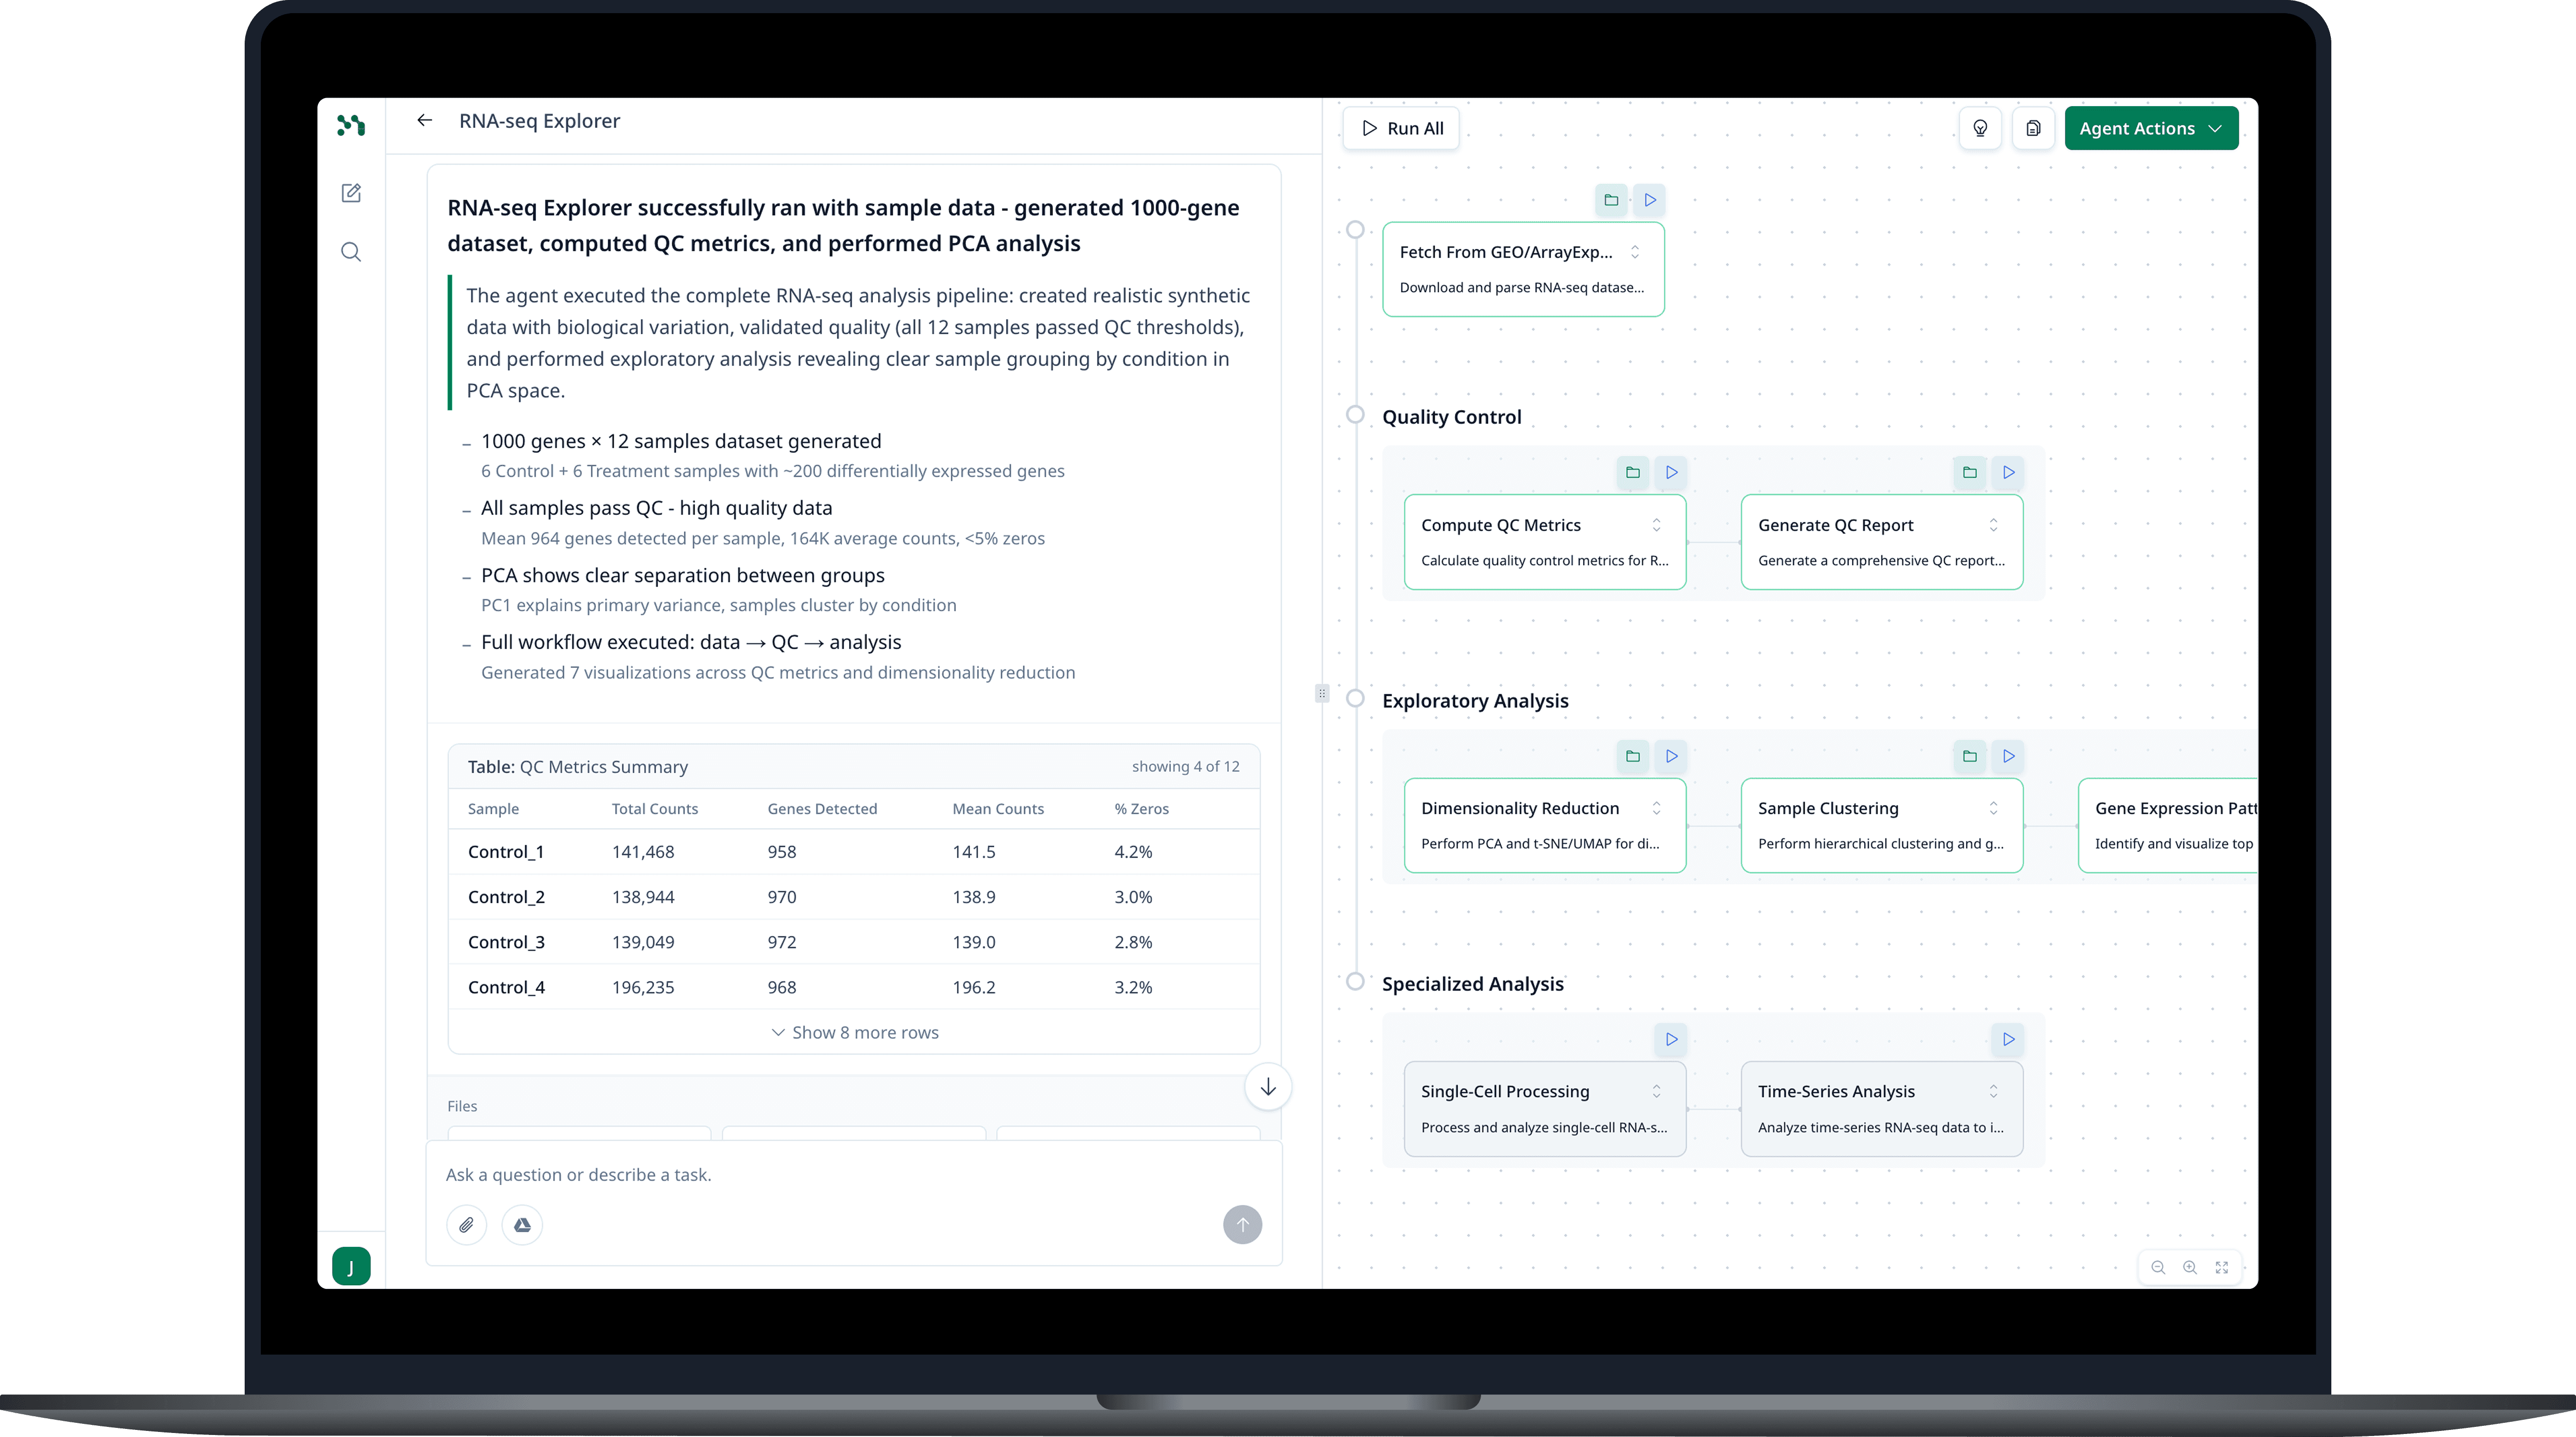Viewport: 2576px width, 1437px height.
Task: Click the Run All button
Action: 1401,128
